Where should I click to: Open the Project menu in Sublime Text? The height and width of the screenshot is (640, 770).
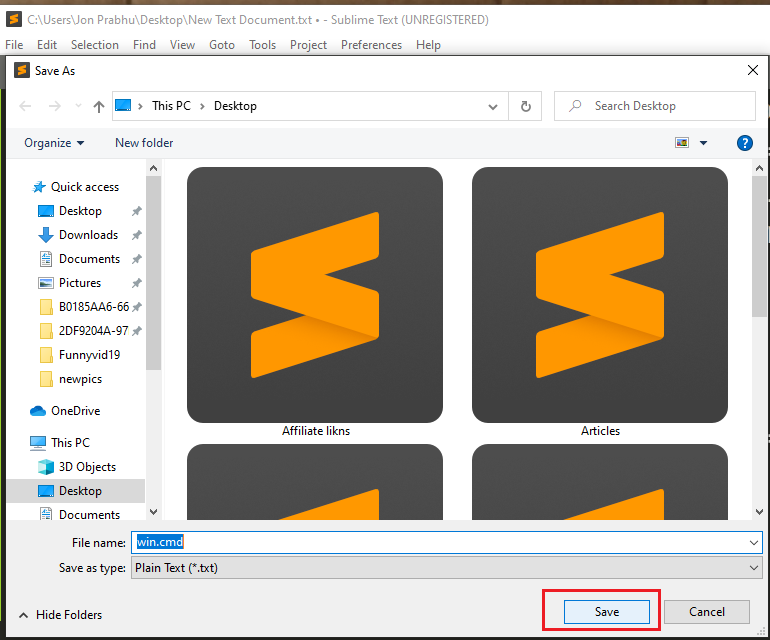(308, 45)
